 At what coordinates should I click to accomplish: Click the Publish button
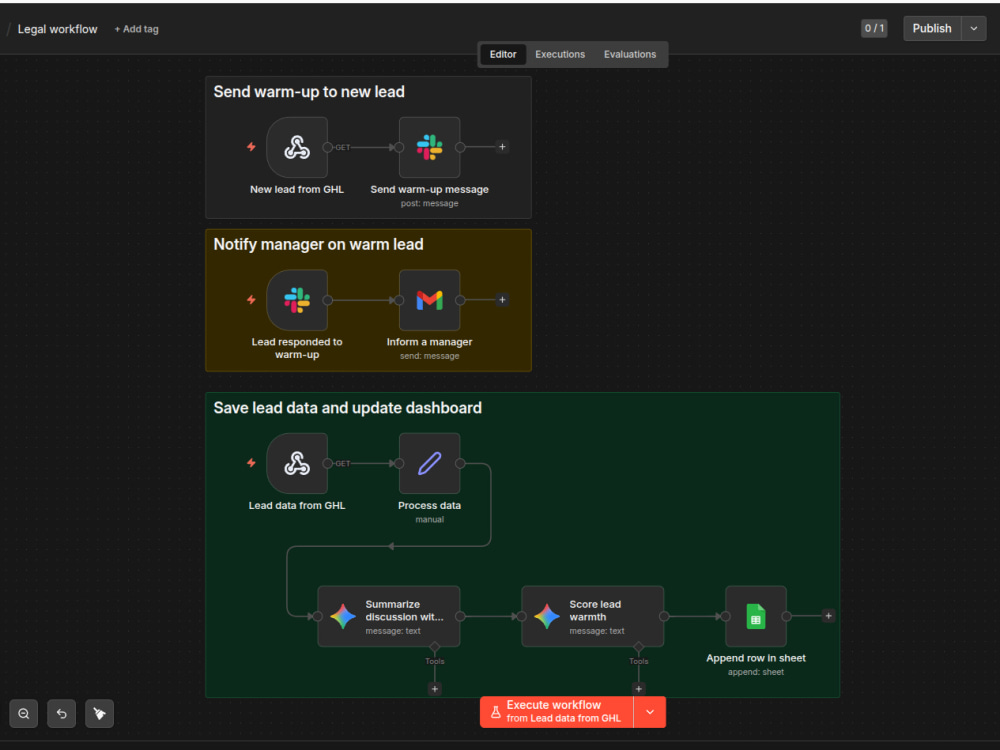tap(932, 29)
